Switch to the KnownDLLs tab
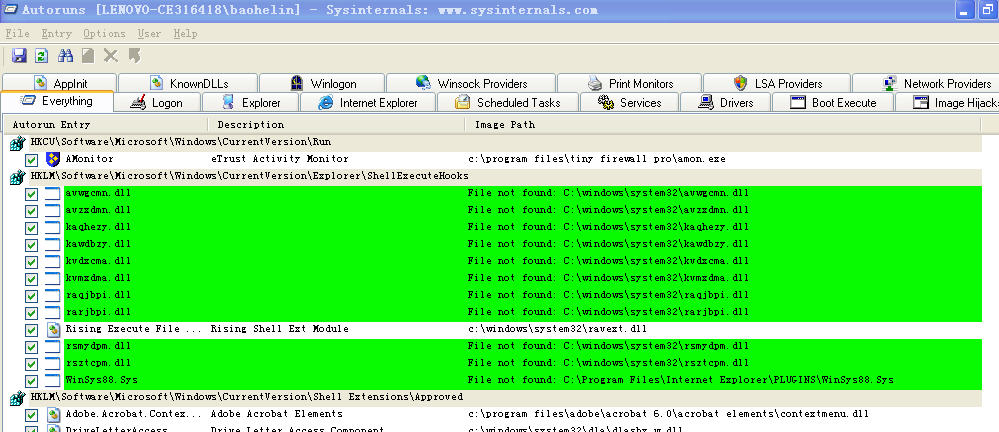The height and width of the screenshot is (432, 999). 188,83
